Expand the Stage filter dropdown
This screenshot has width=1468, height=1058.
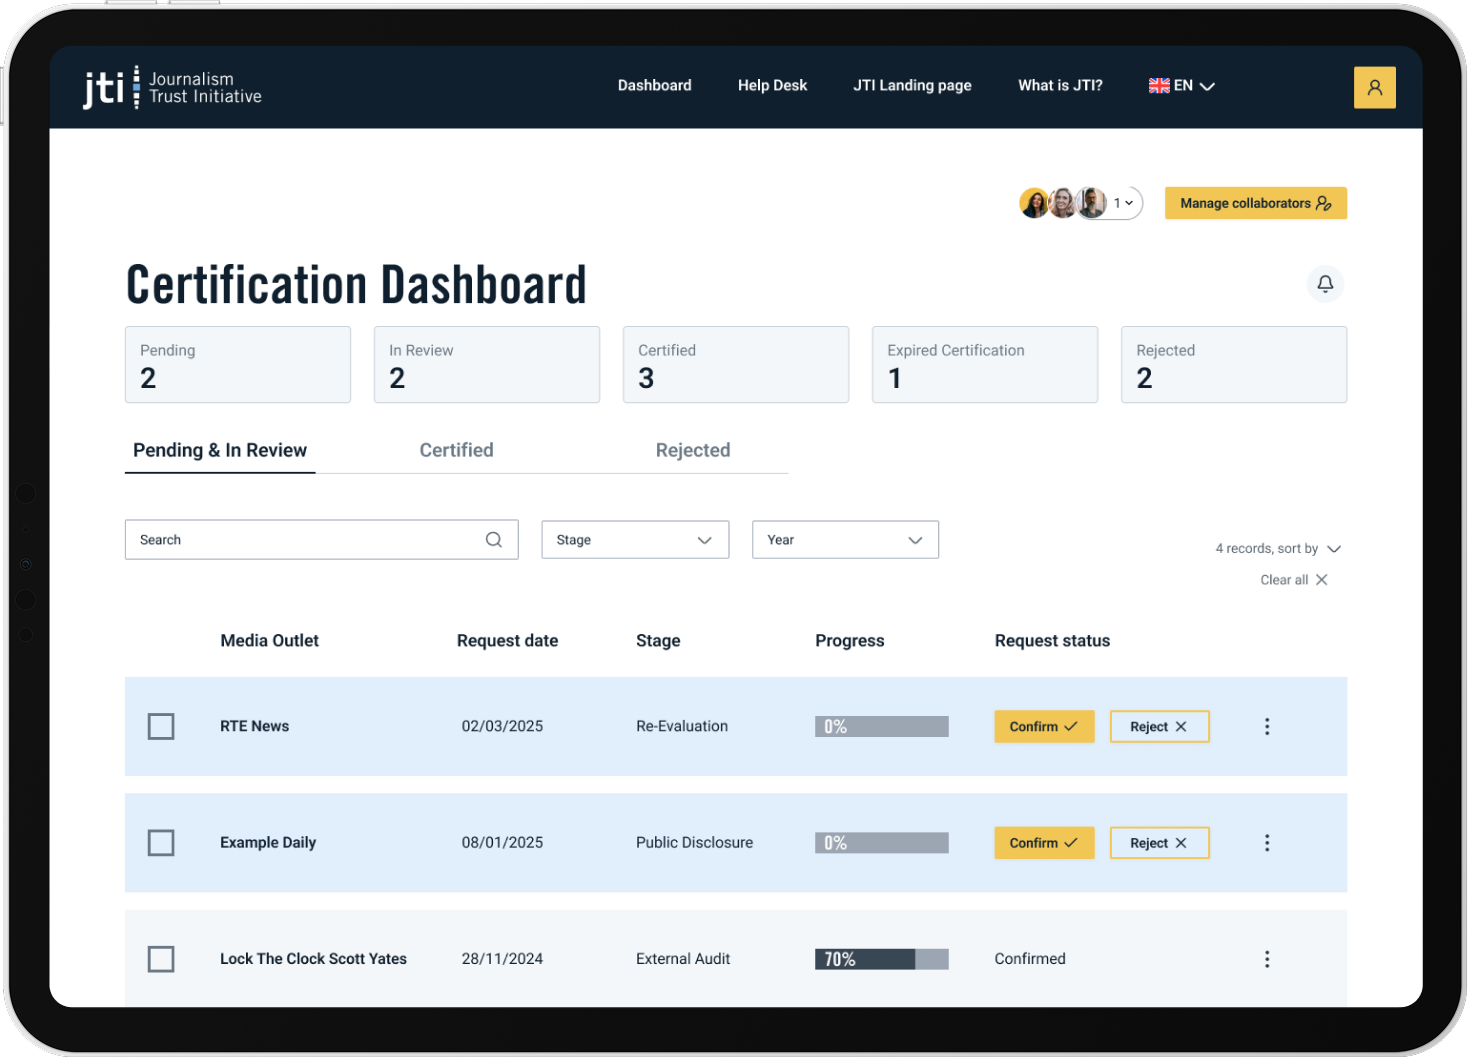click(635, 540)
